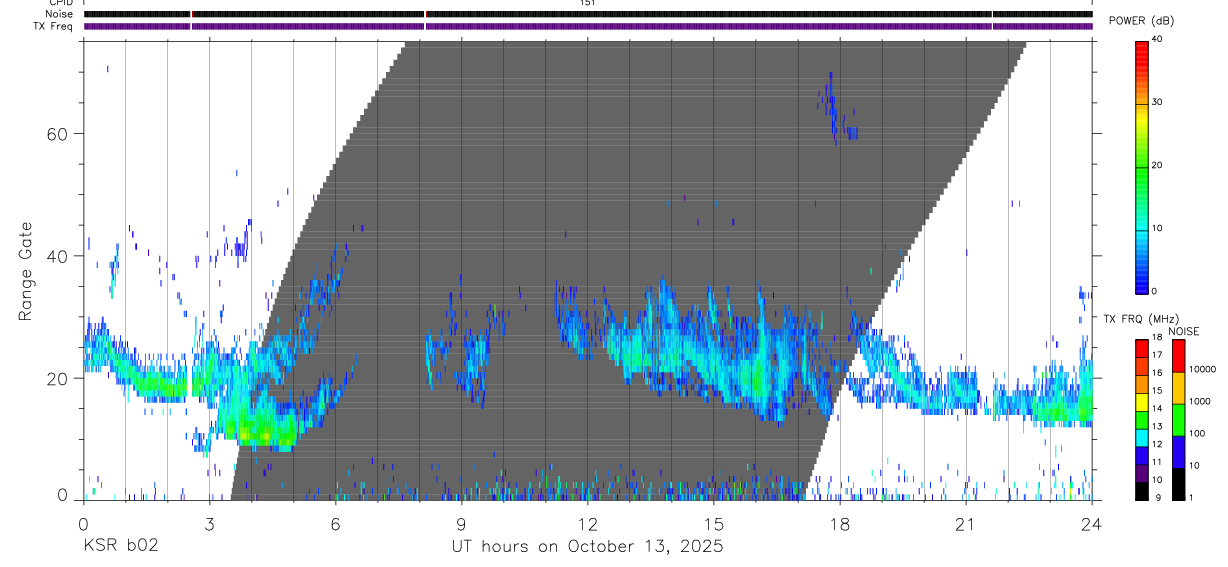Click POWER scale tick label 40
This screenshot has width=1228, height=567.
1158,38
